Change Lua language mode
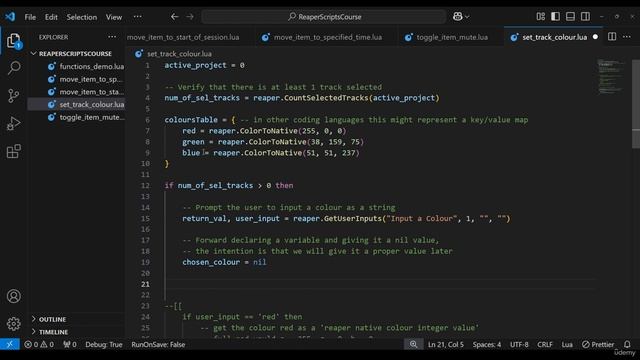This screenshot has width=640, height=360. (x=567, y=344)
